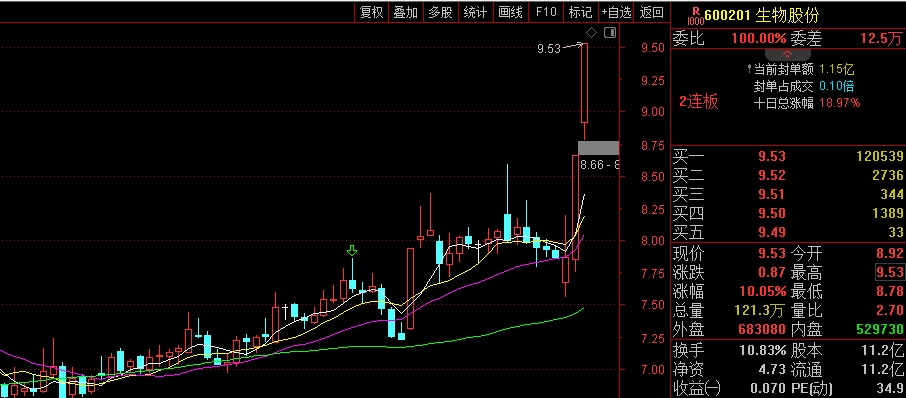Switch to 多股 multi-stock view
The width and height of the screenshot is (906, 398).
coord(440,12)
